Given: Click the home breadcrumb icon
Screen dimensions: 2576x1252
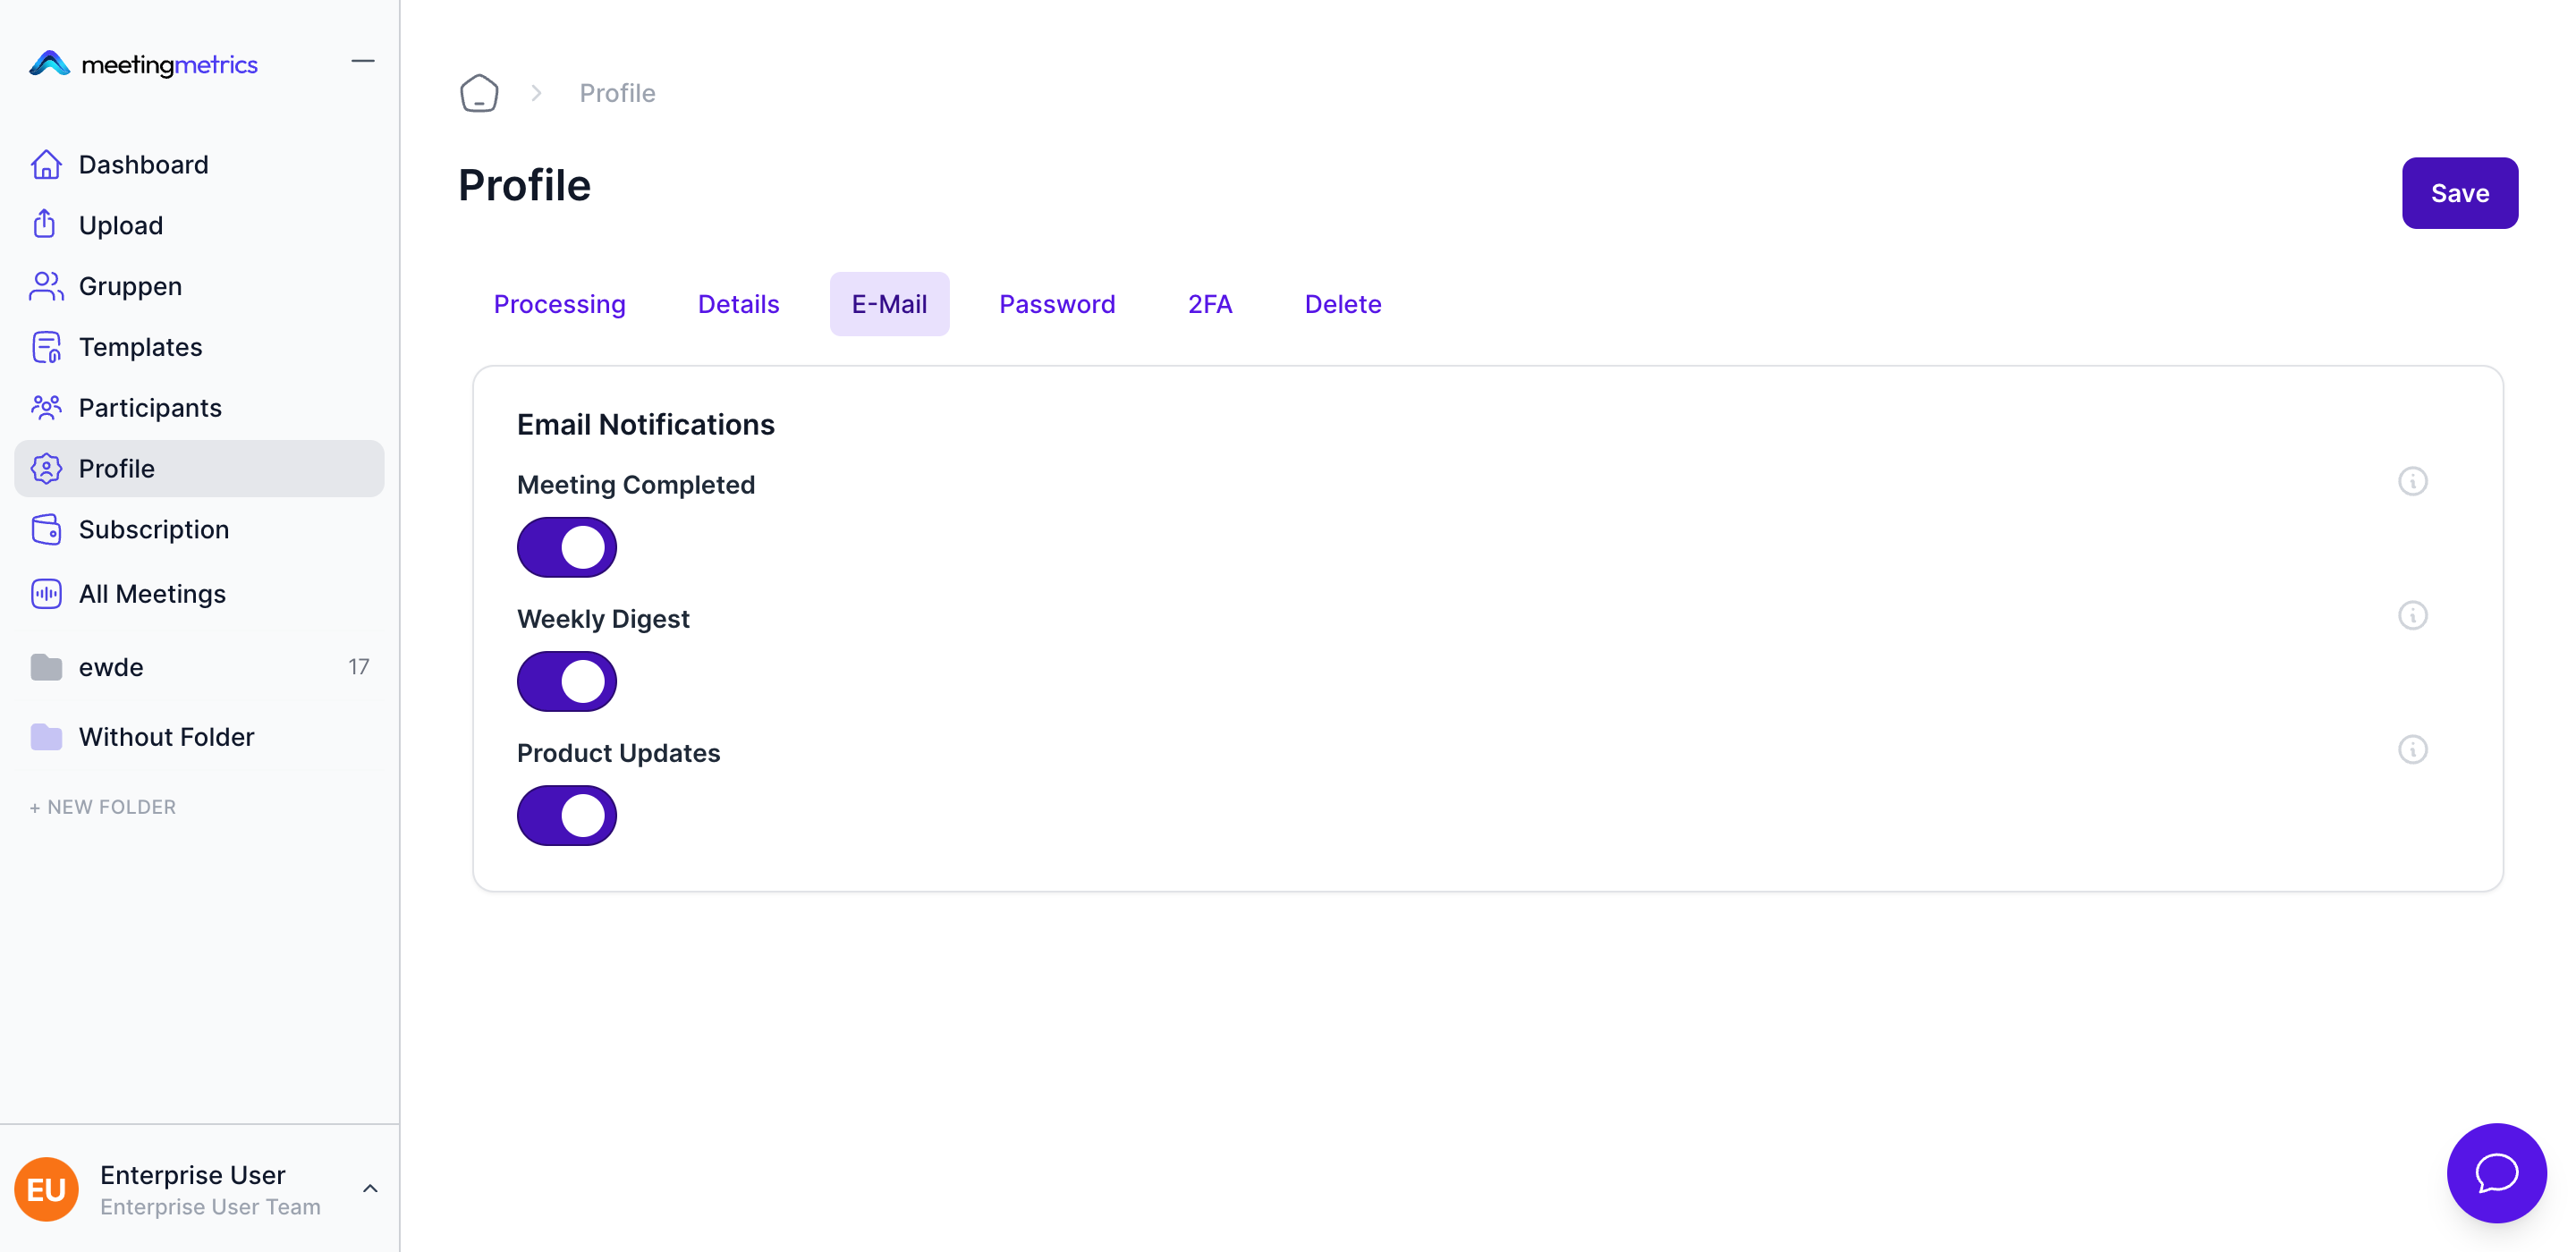Looking at the screenshot, I should [479, 93].
